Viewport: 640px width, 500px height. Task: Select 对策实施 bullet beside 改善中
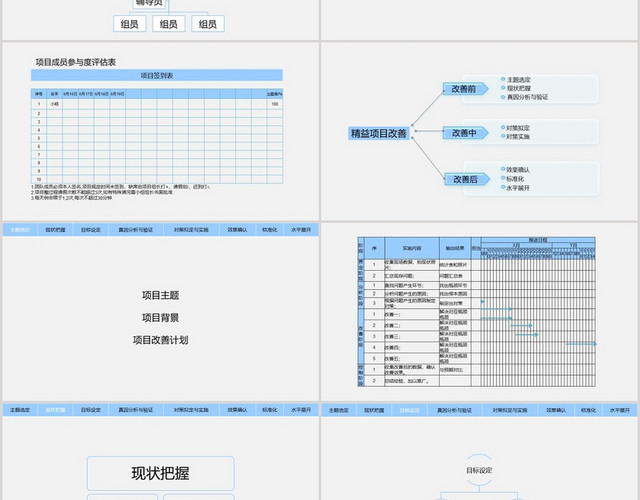point(518,136)
